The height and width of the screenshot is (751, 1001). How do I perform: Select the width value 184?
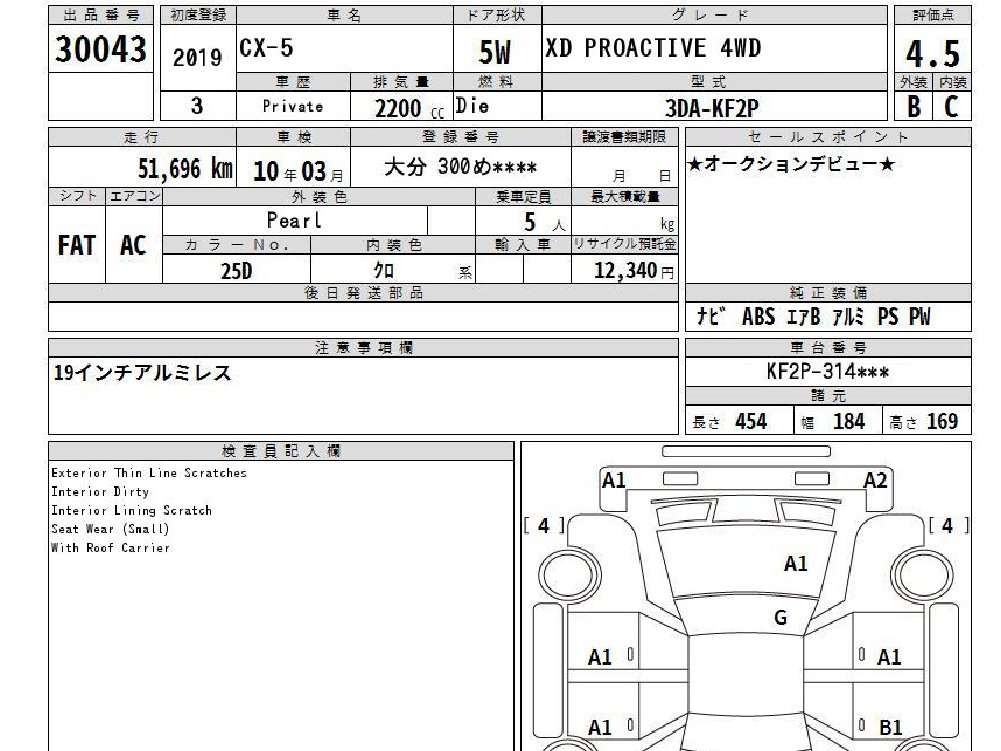point(849,421)
